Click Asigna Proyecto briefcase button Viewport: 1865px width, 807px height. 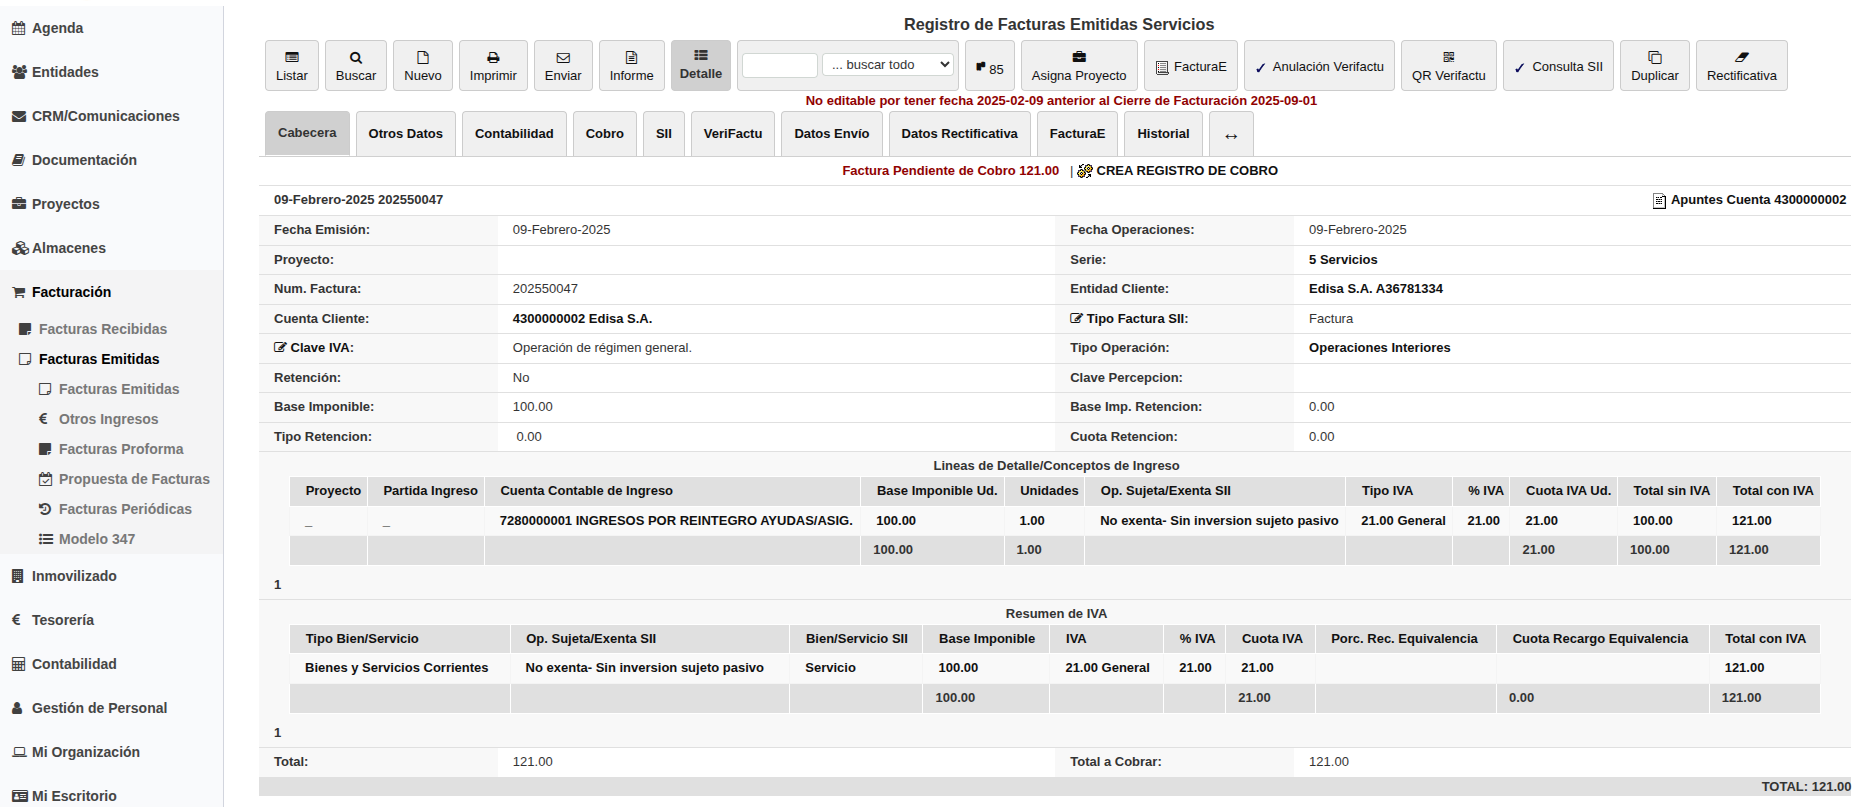click(x=1078, y=66)
